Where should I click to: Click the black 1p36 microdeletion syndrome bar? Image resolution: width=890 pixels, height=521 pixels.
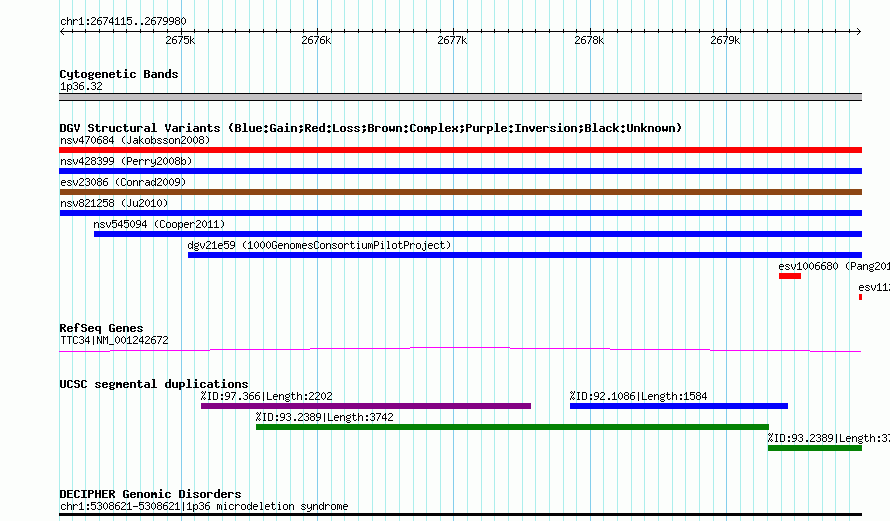460,515
